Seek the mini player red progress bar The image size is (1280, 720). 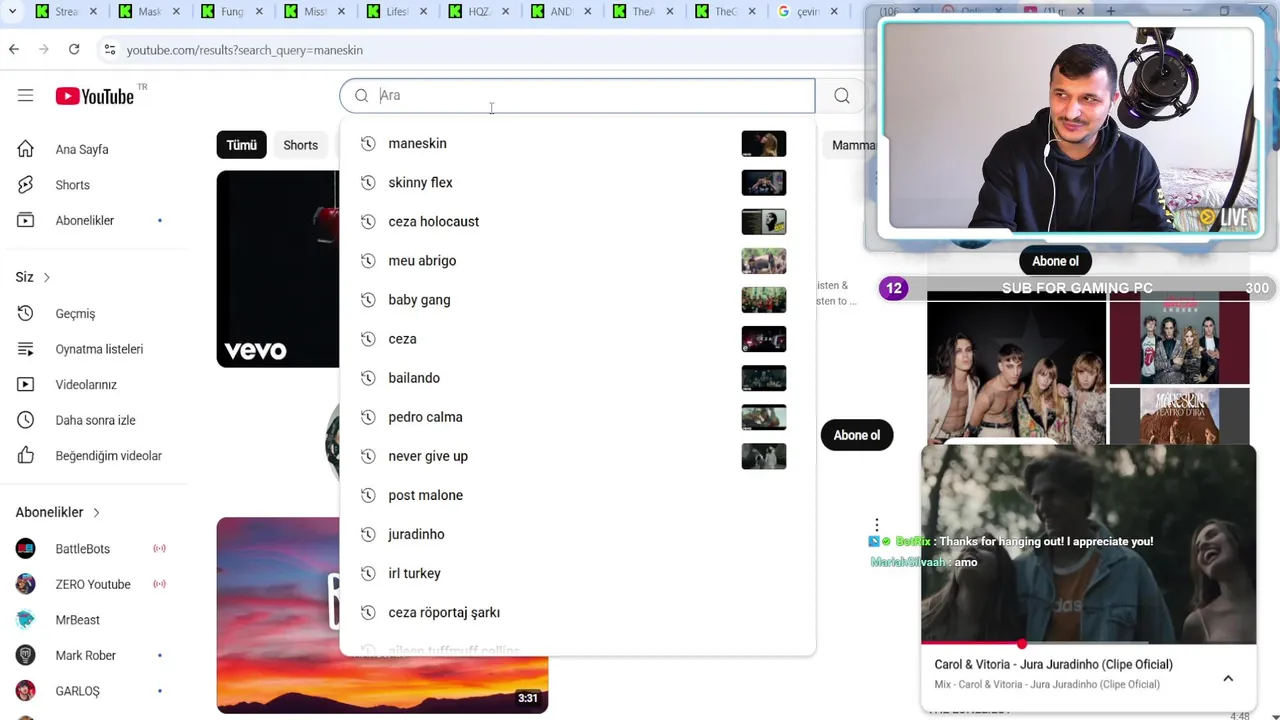coord(1088,644)
